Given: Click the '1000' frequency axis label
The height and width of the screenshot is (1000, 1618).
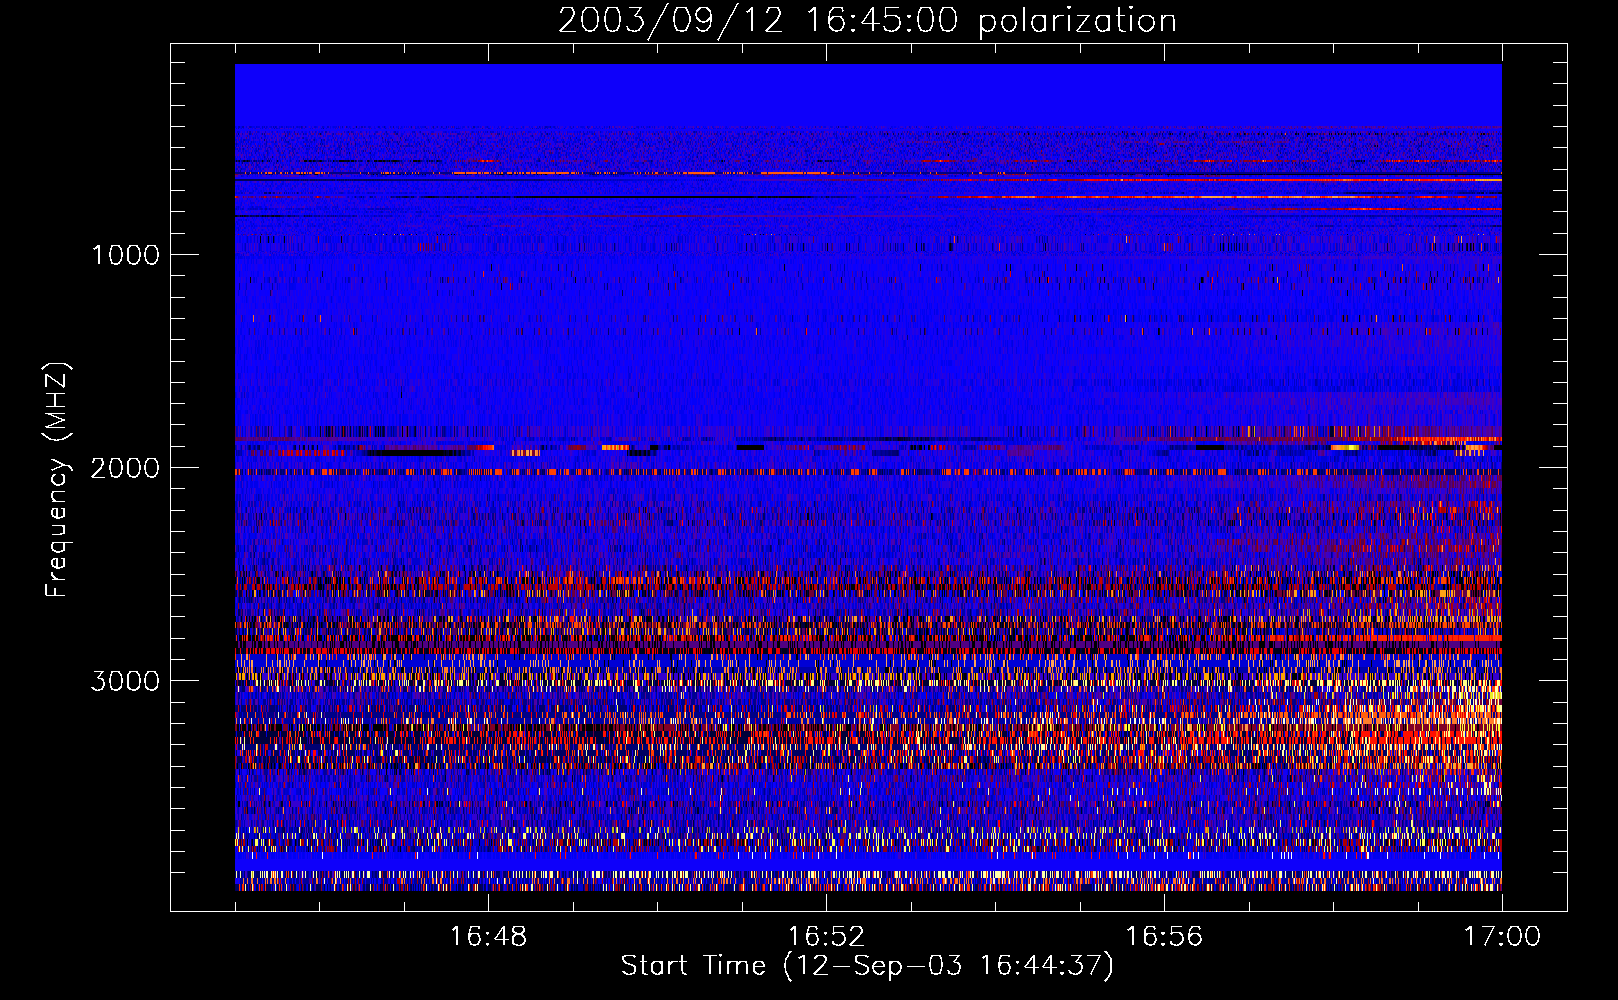Looking at the screenshot, I should (125, 255).
